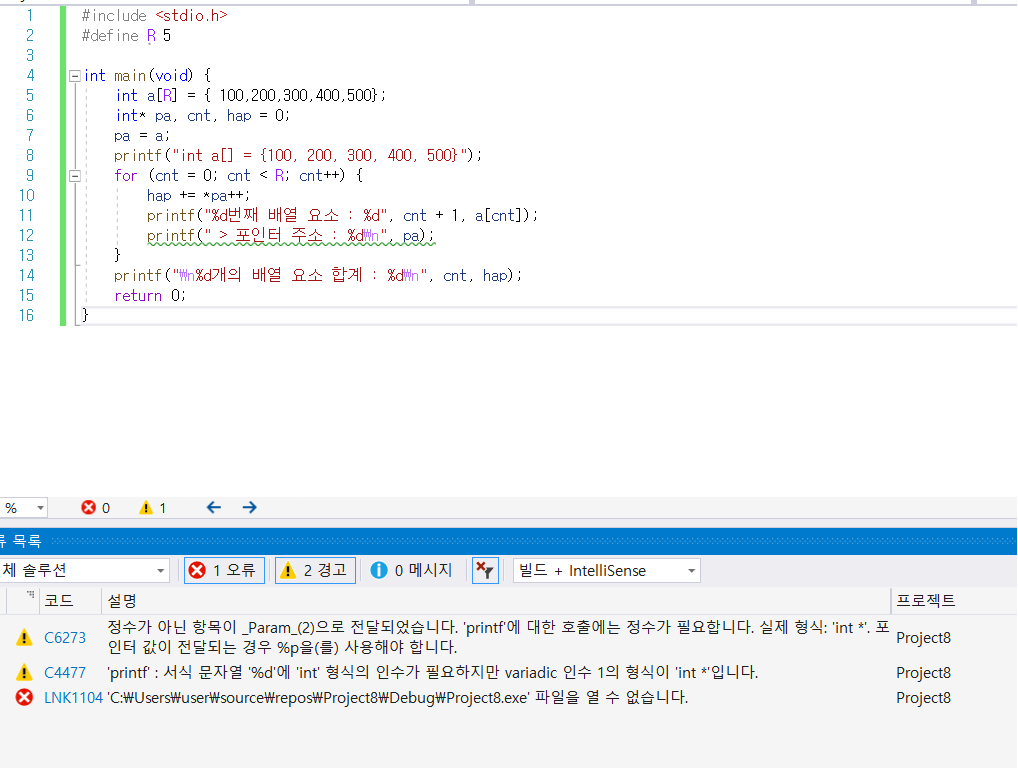Select the LNK1104 error row icon
1018x768 pixels.
24,698
